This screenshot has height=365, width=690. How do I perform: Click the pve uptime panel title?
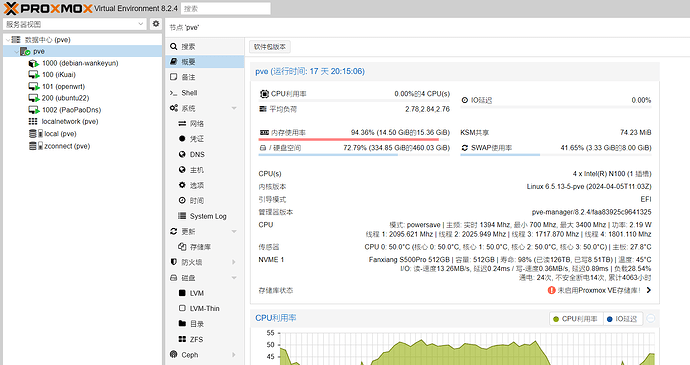[310, 71]
